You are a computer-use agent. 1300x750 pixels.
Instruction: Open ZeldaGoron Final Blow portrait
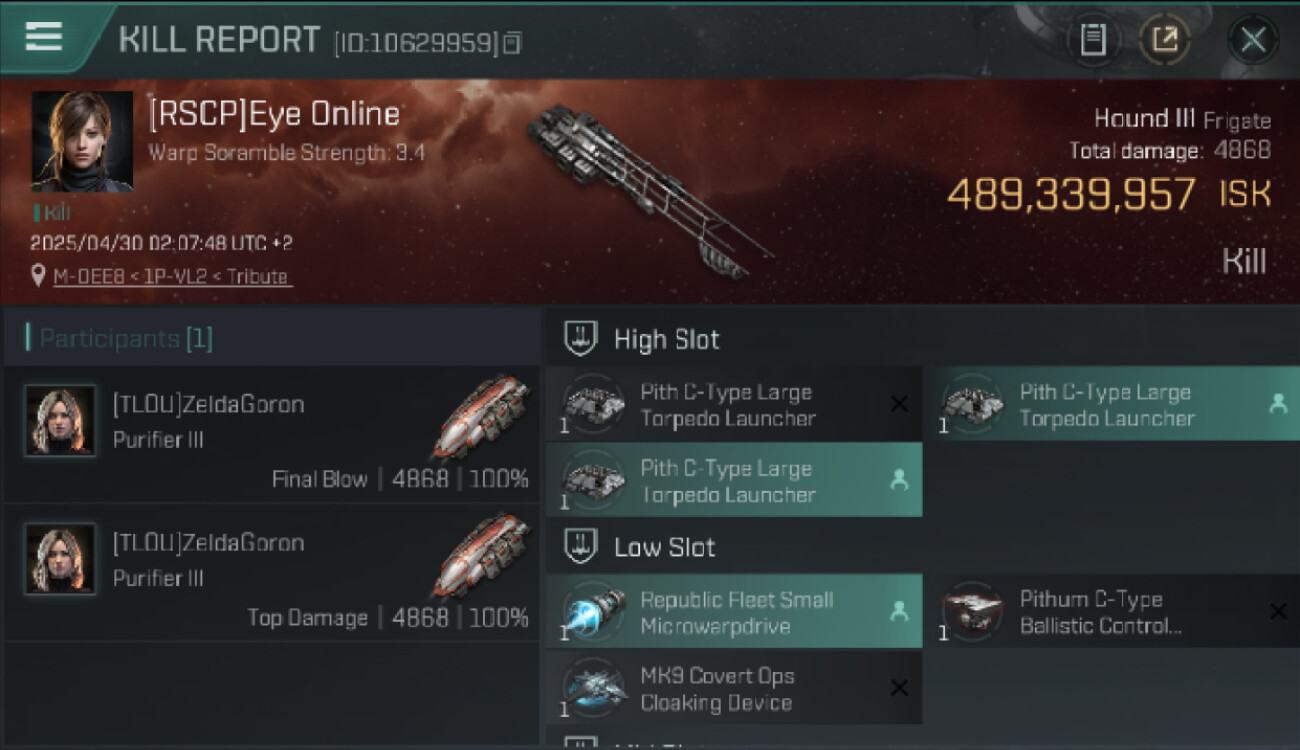tap(60, 420)
